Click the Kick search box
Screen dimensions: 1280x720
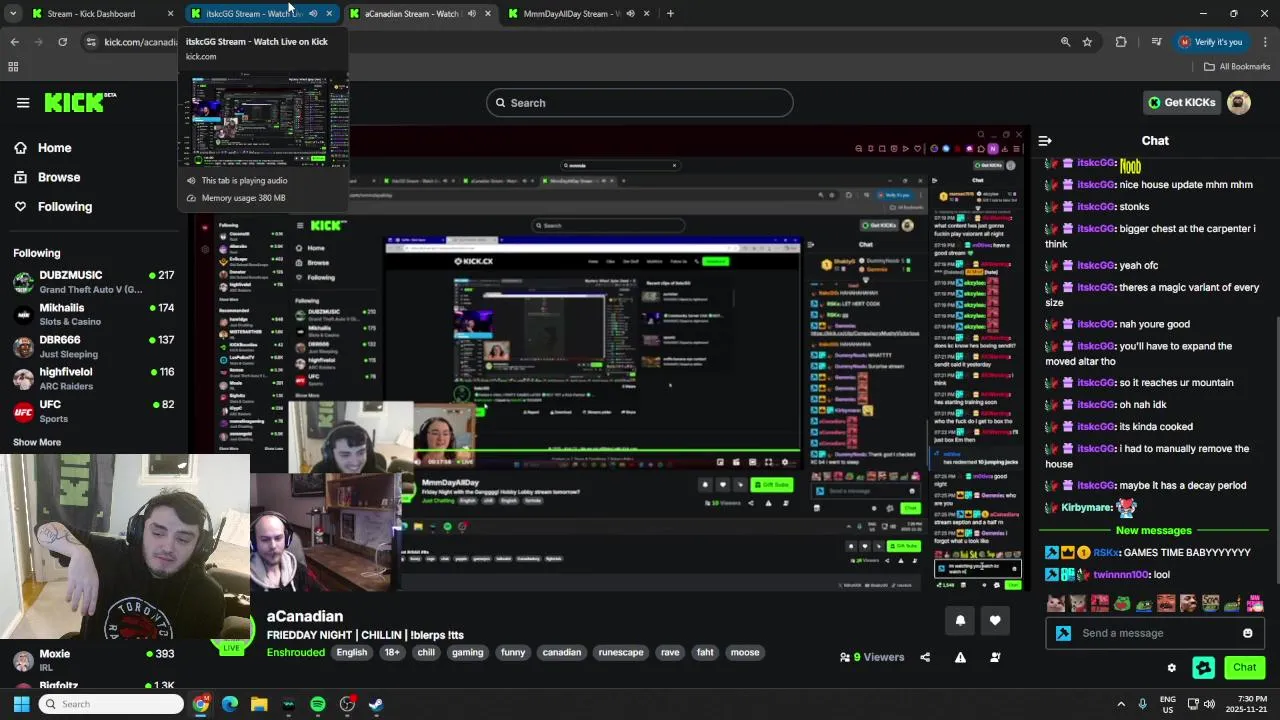click(x=640, y=103)
